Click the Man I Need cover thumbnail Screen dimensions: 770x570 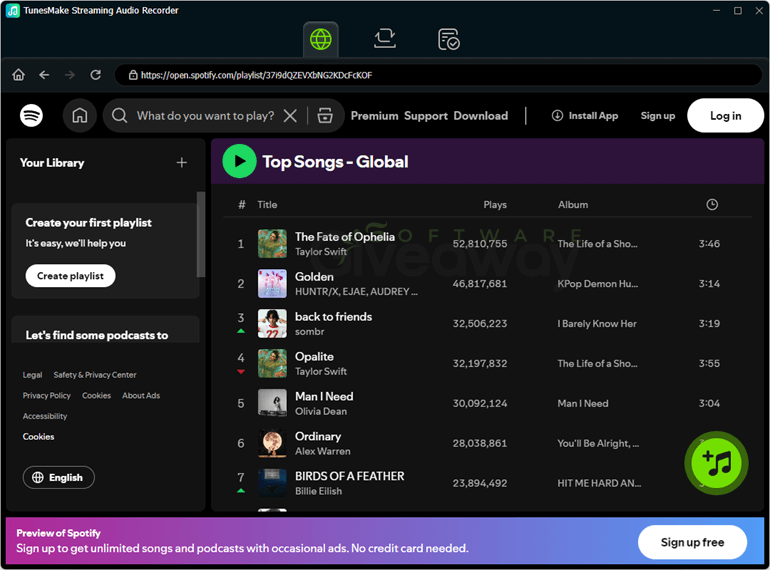click(x=272, y=403)
